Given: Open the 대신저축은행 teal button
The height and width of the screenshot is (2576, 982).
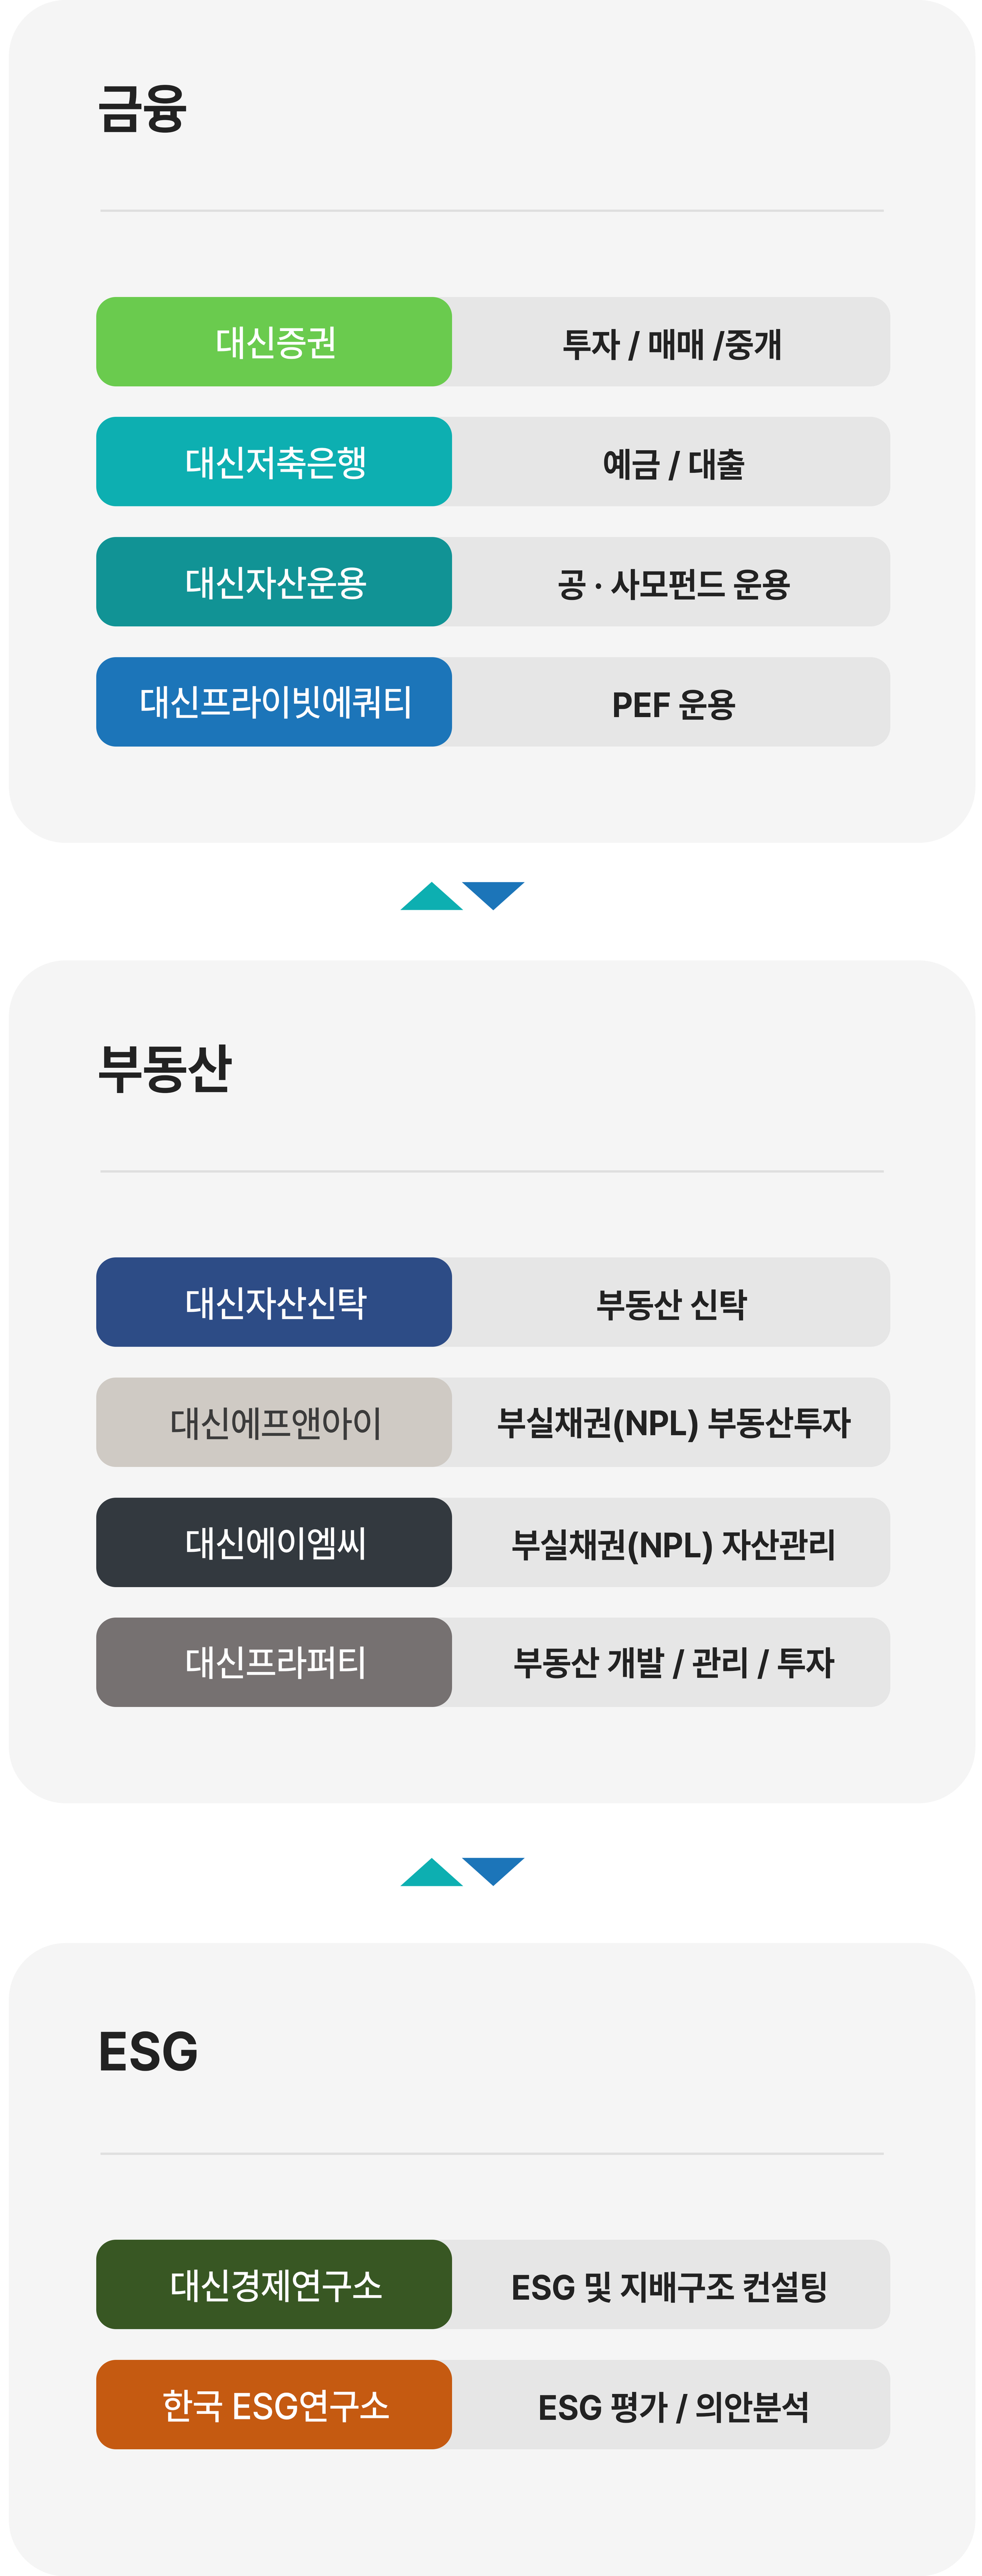Looking at the screenshot, I should coord(274,462).
